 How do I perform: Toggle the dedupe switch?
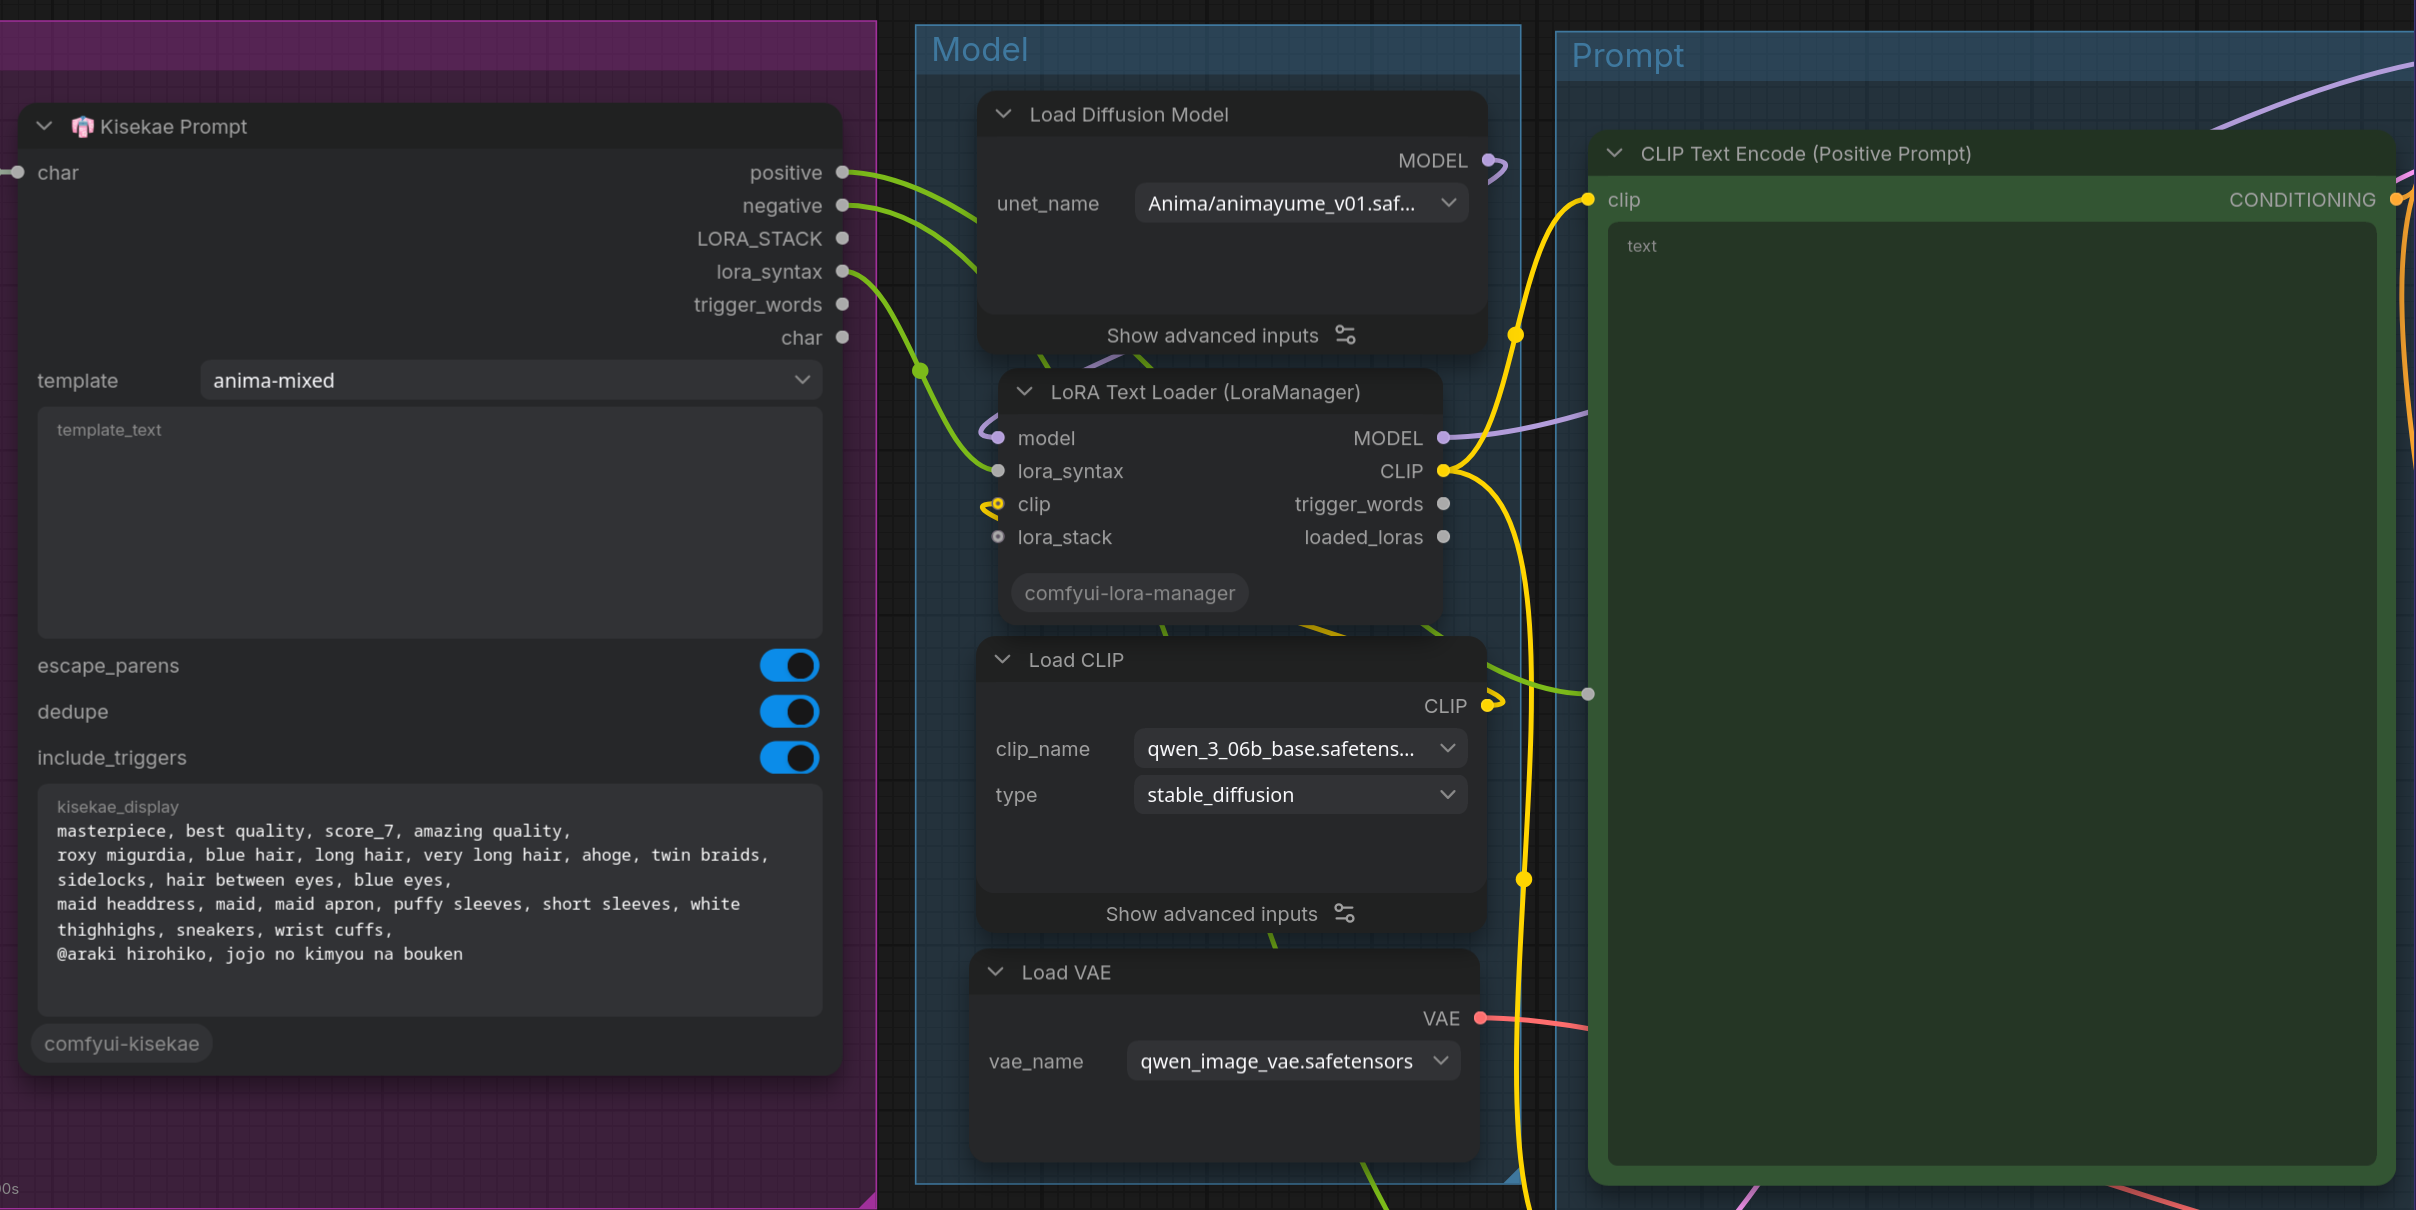[x=789, y=712]
